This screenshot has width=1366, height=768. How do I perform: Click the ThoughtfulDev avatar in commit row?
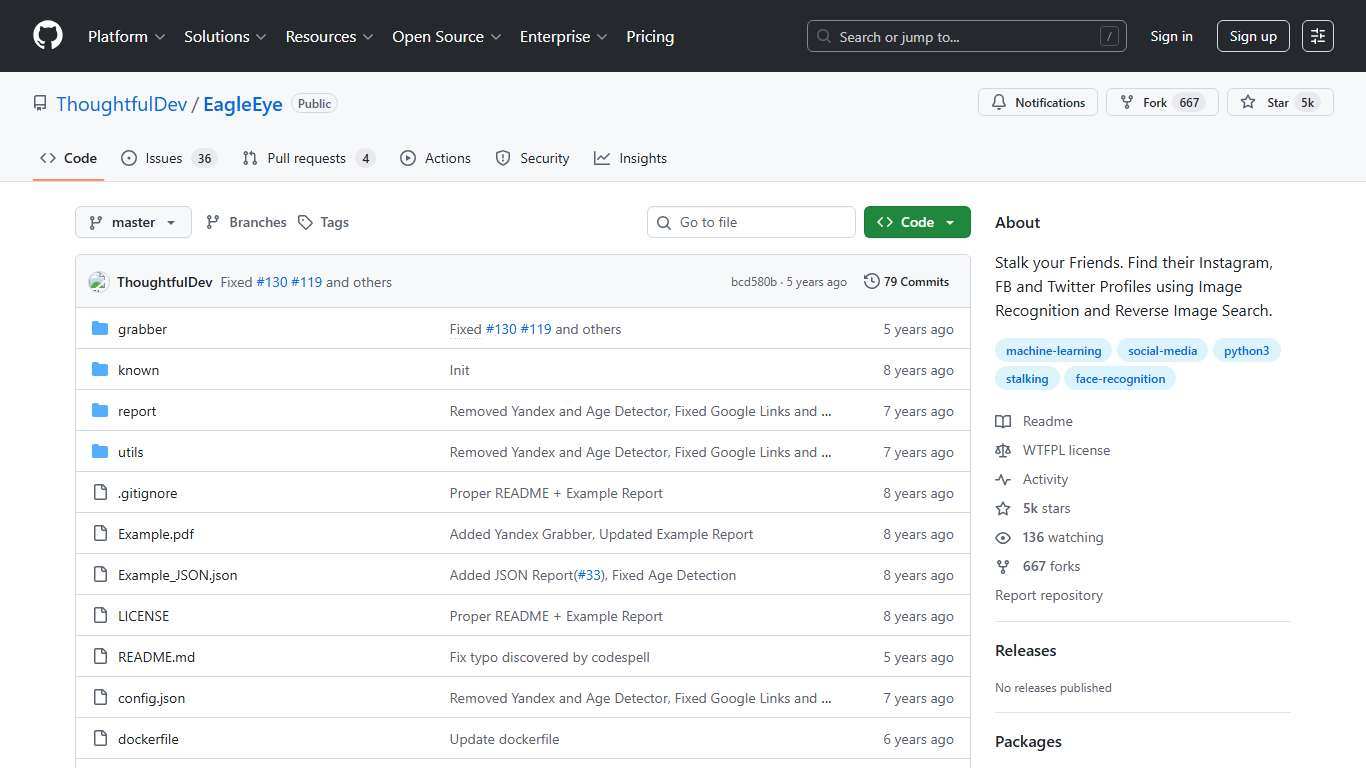pyautogui.click(x=98, y=282)
